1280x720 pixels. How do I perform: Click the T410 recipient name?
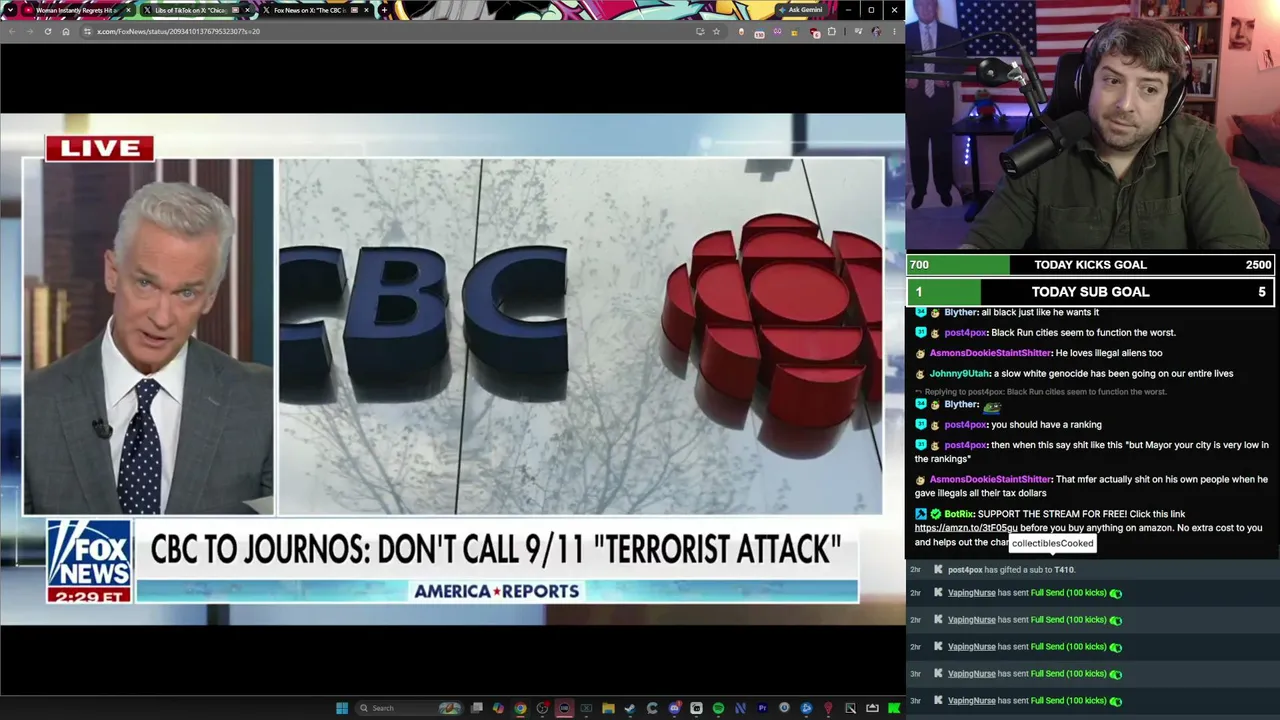pyautogui.click(x=1063, y=570)
